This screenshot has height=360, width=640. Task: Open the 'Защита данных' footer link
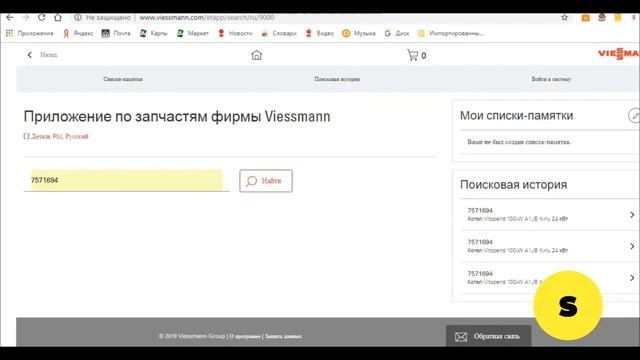tap(283, 336)
